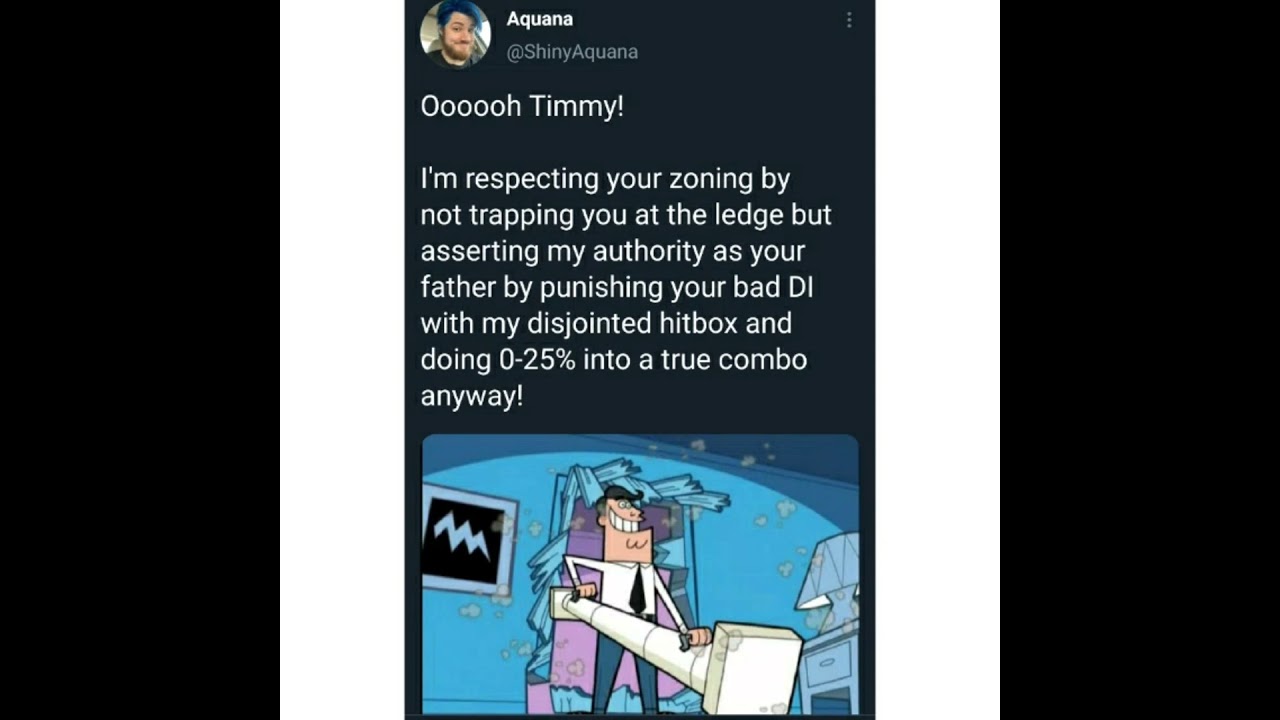Image resolution: width=1280 pixels, height=720 pixels.
Task: Select the "0-25%" text in the tweet
Action: pos(535,359)
